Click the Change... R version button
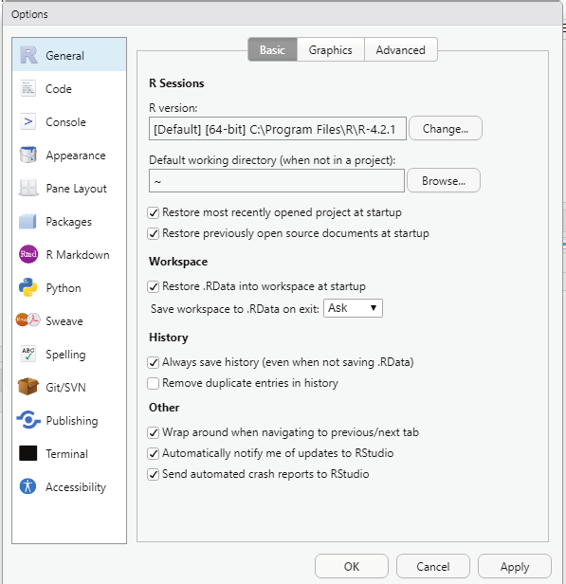 pos(445,128)
